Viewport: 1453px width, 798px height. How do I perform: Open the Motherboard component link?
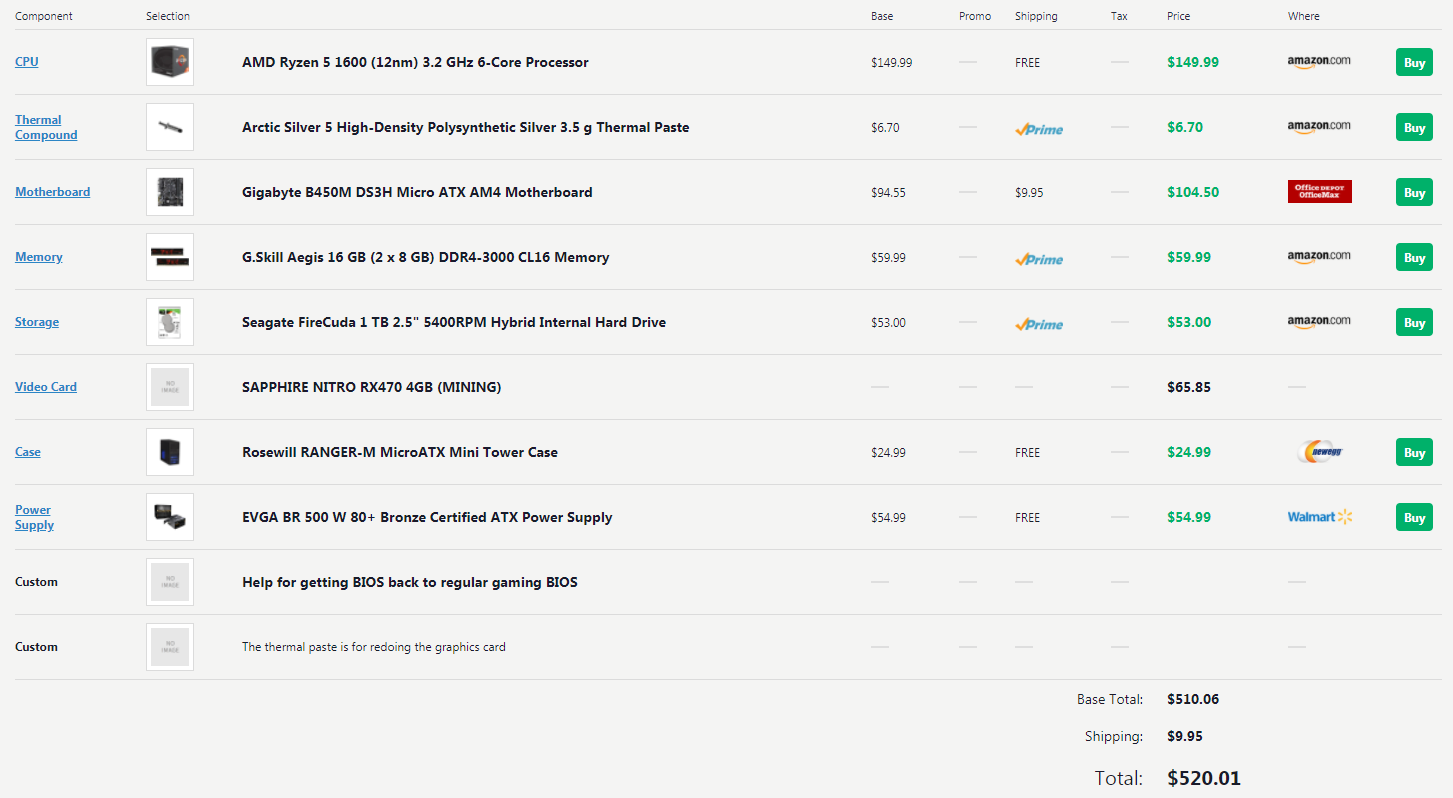52,192
